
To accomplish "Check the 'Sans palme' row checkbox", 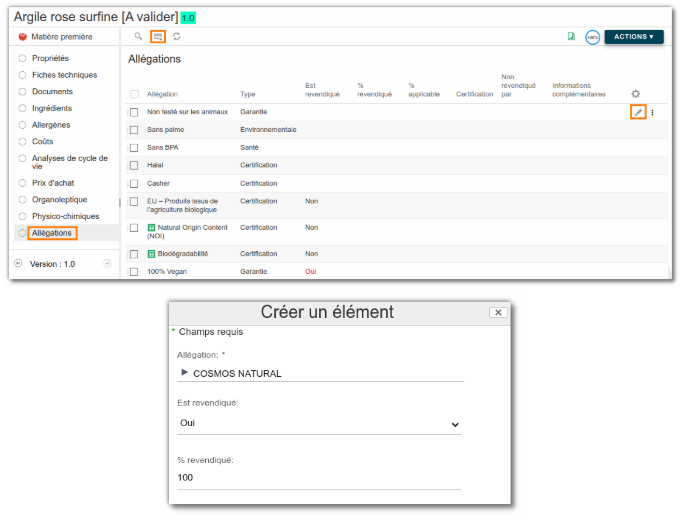I will coord(133,130).
